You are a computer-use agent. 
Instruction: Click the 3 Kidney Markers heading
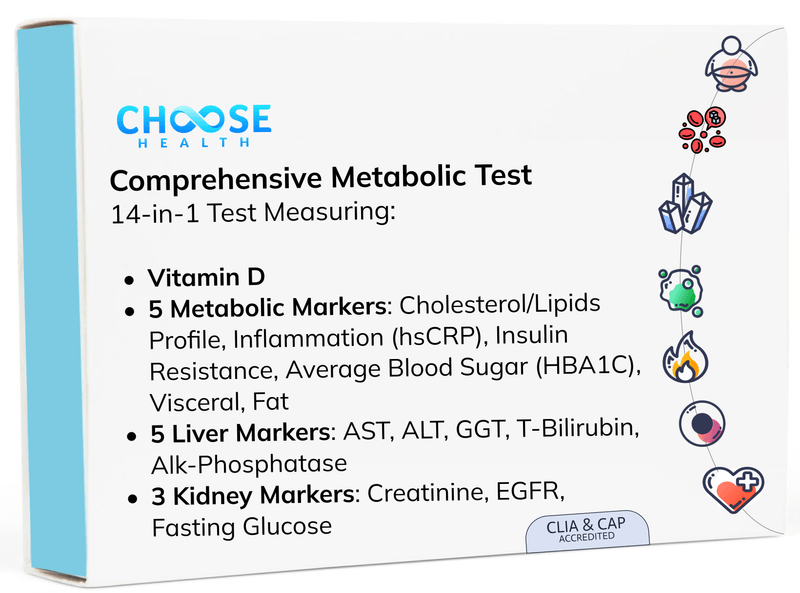click(x=254, y=495)
